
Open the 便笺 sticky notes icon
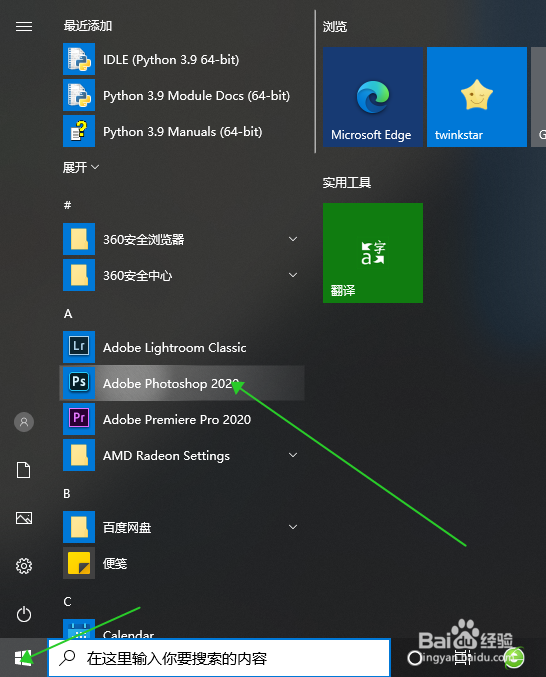coord(79,563)
